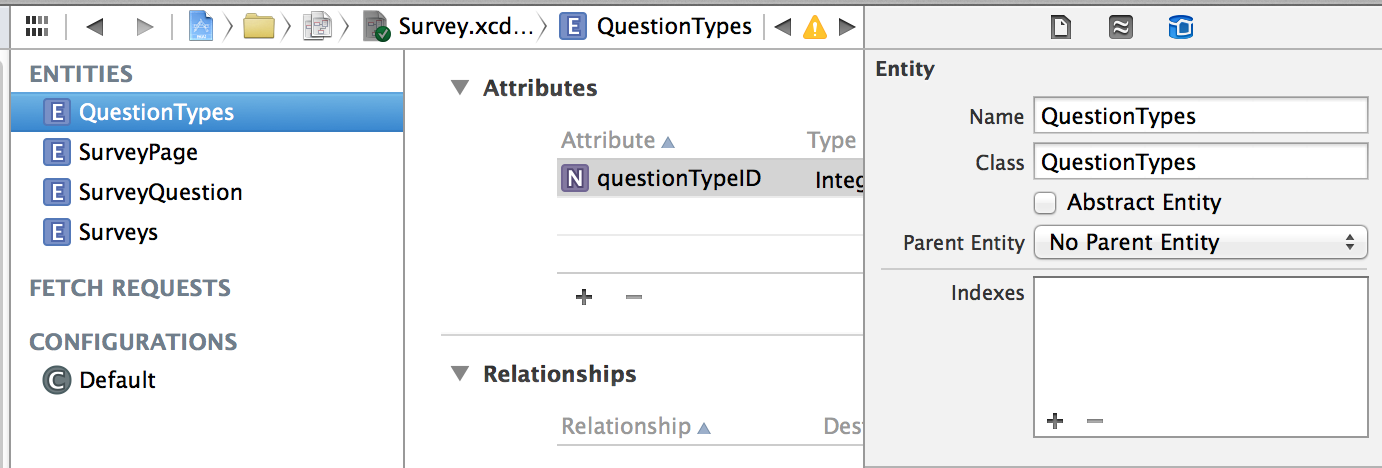Click the entity Name text field

(x=1200, y=116)
